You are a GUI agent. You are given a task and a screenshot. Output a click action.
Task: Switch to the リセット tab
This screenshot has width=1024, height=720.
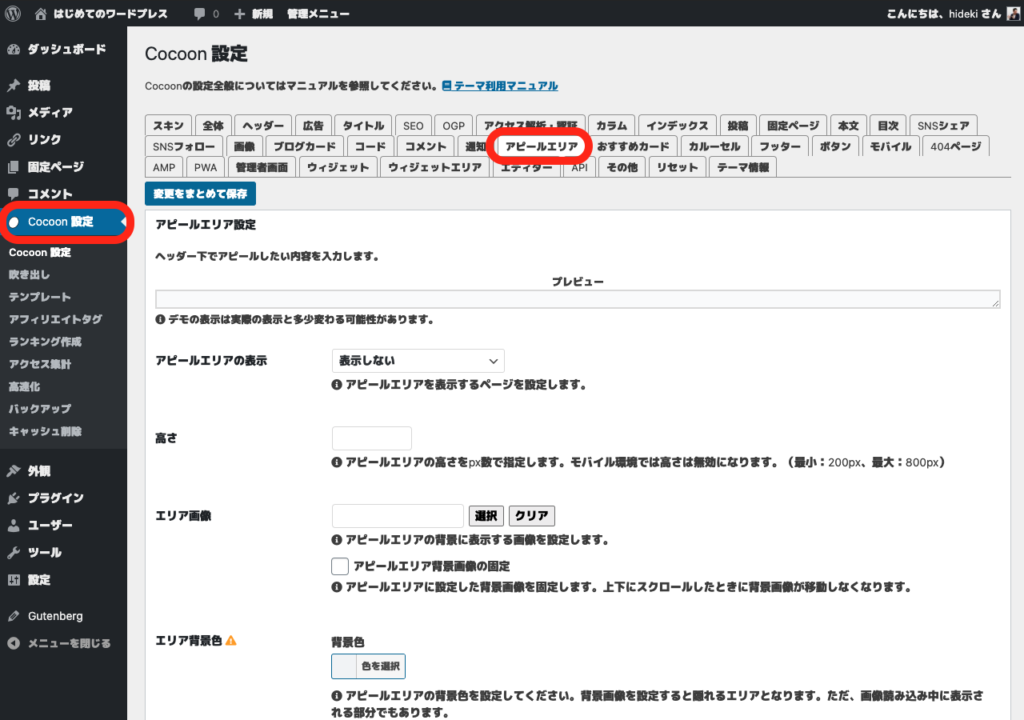tap(677, 167)
